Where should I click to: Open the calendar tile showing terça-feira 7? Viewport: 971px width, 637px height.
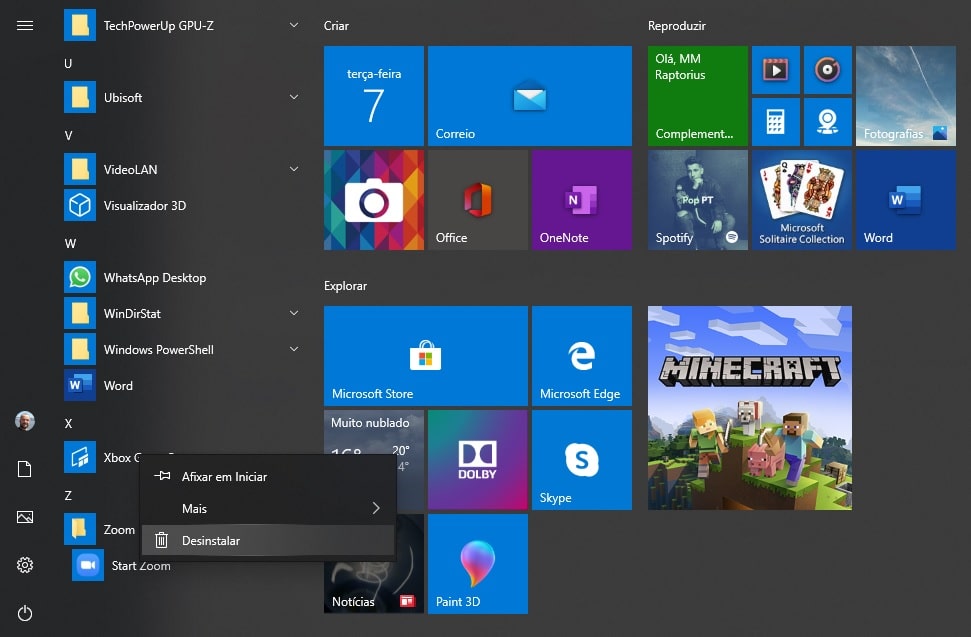click(374, 96)
